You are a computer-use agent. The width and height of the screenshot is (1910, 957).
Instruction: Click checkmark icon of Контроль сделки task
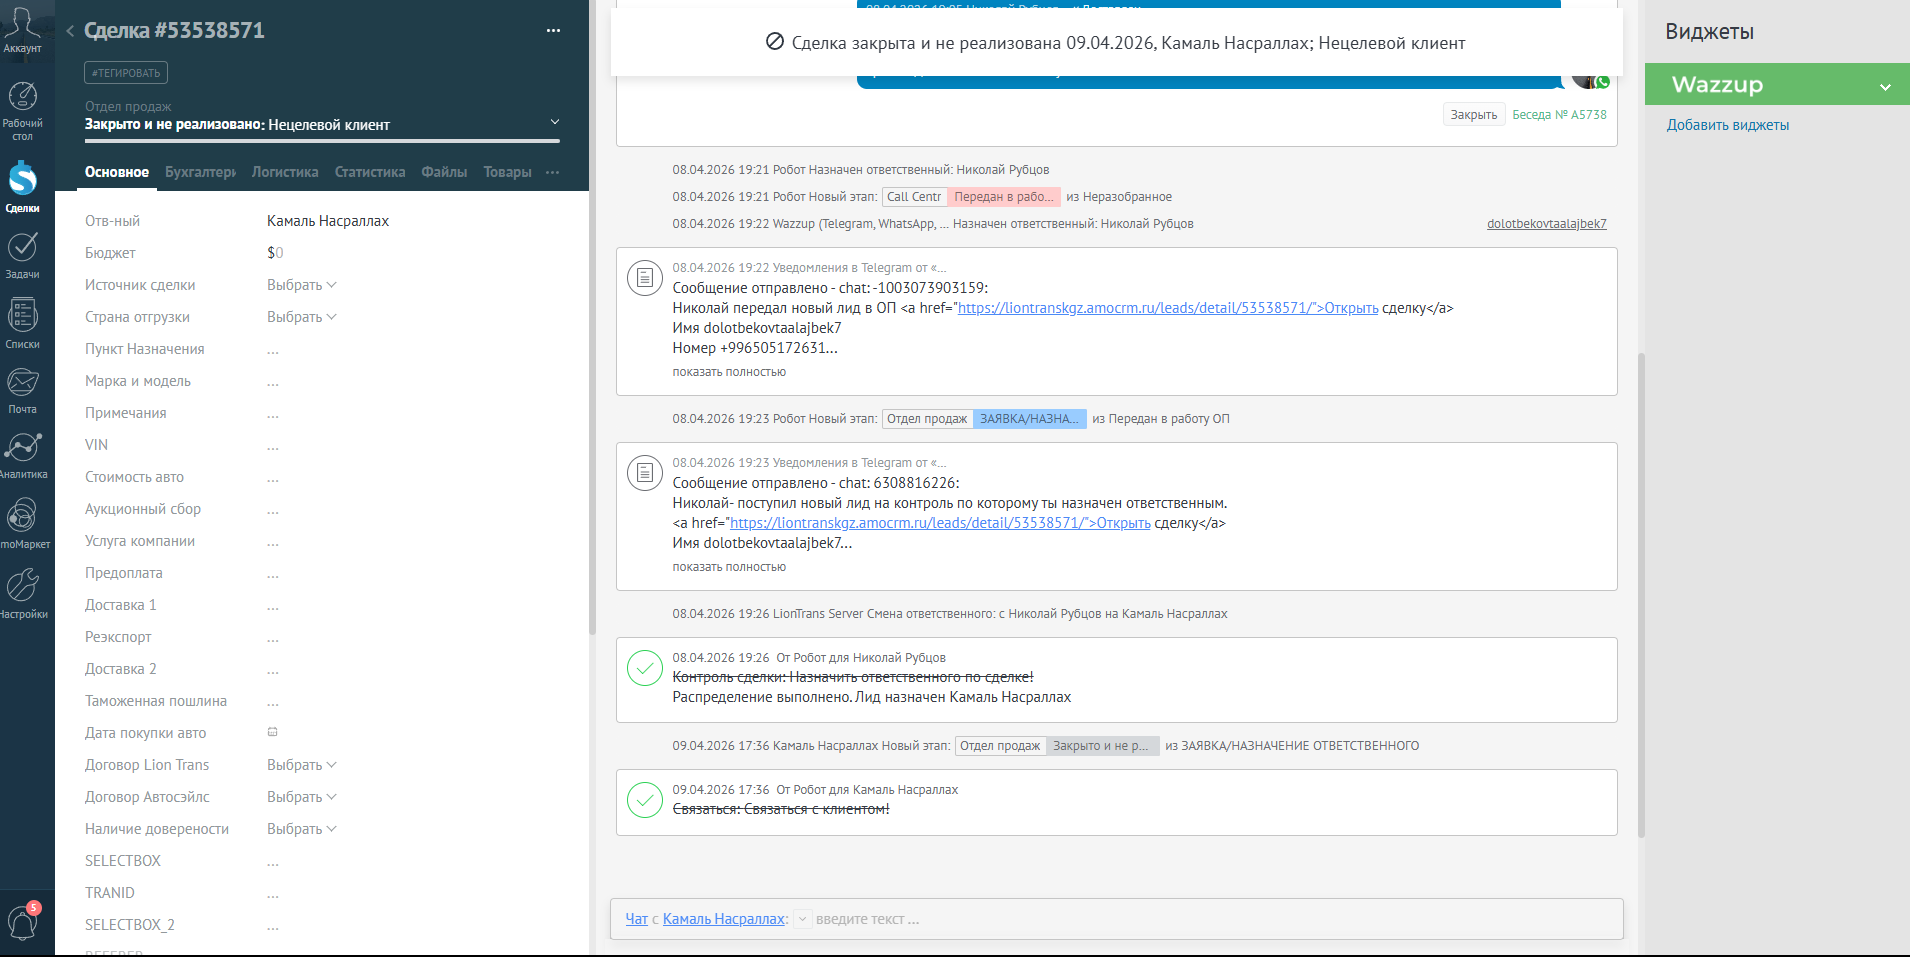(x=645, y=668)
